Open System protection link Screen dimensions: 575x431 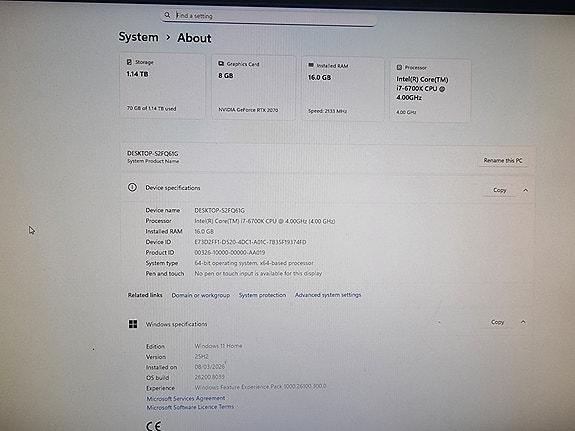[x=262, y=295]
